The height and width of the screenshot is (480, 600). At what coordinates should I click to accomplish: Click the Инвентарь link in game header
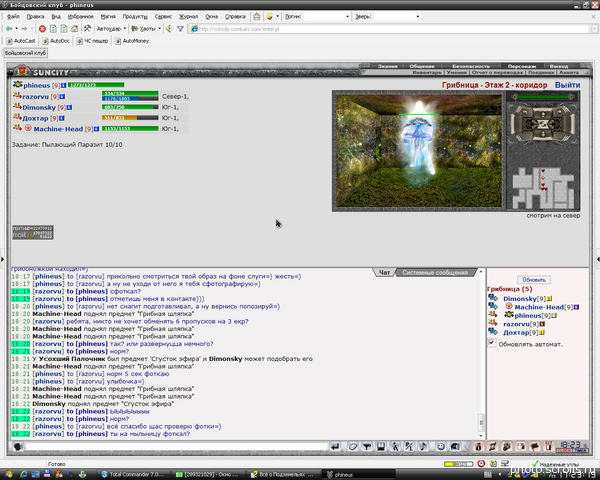[x=427, y=72]
